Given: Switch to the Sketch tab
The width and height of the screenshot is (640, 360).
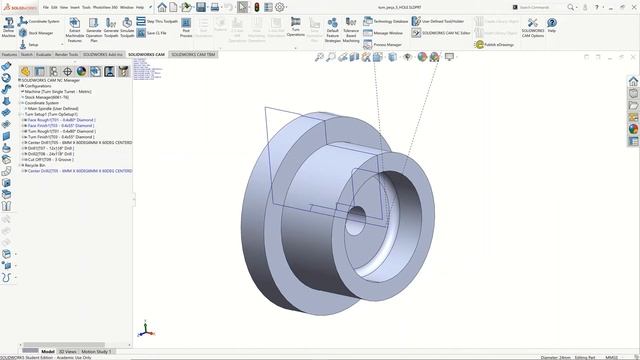Looking at the screenshot, I should coord(27,54).
